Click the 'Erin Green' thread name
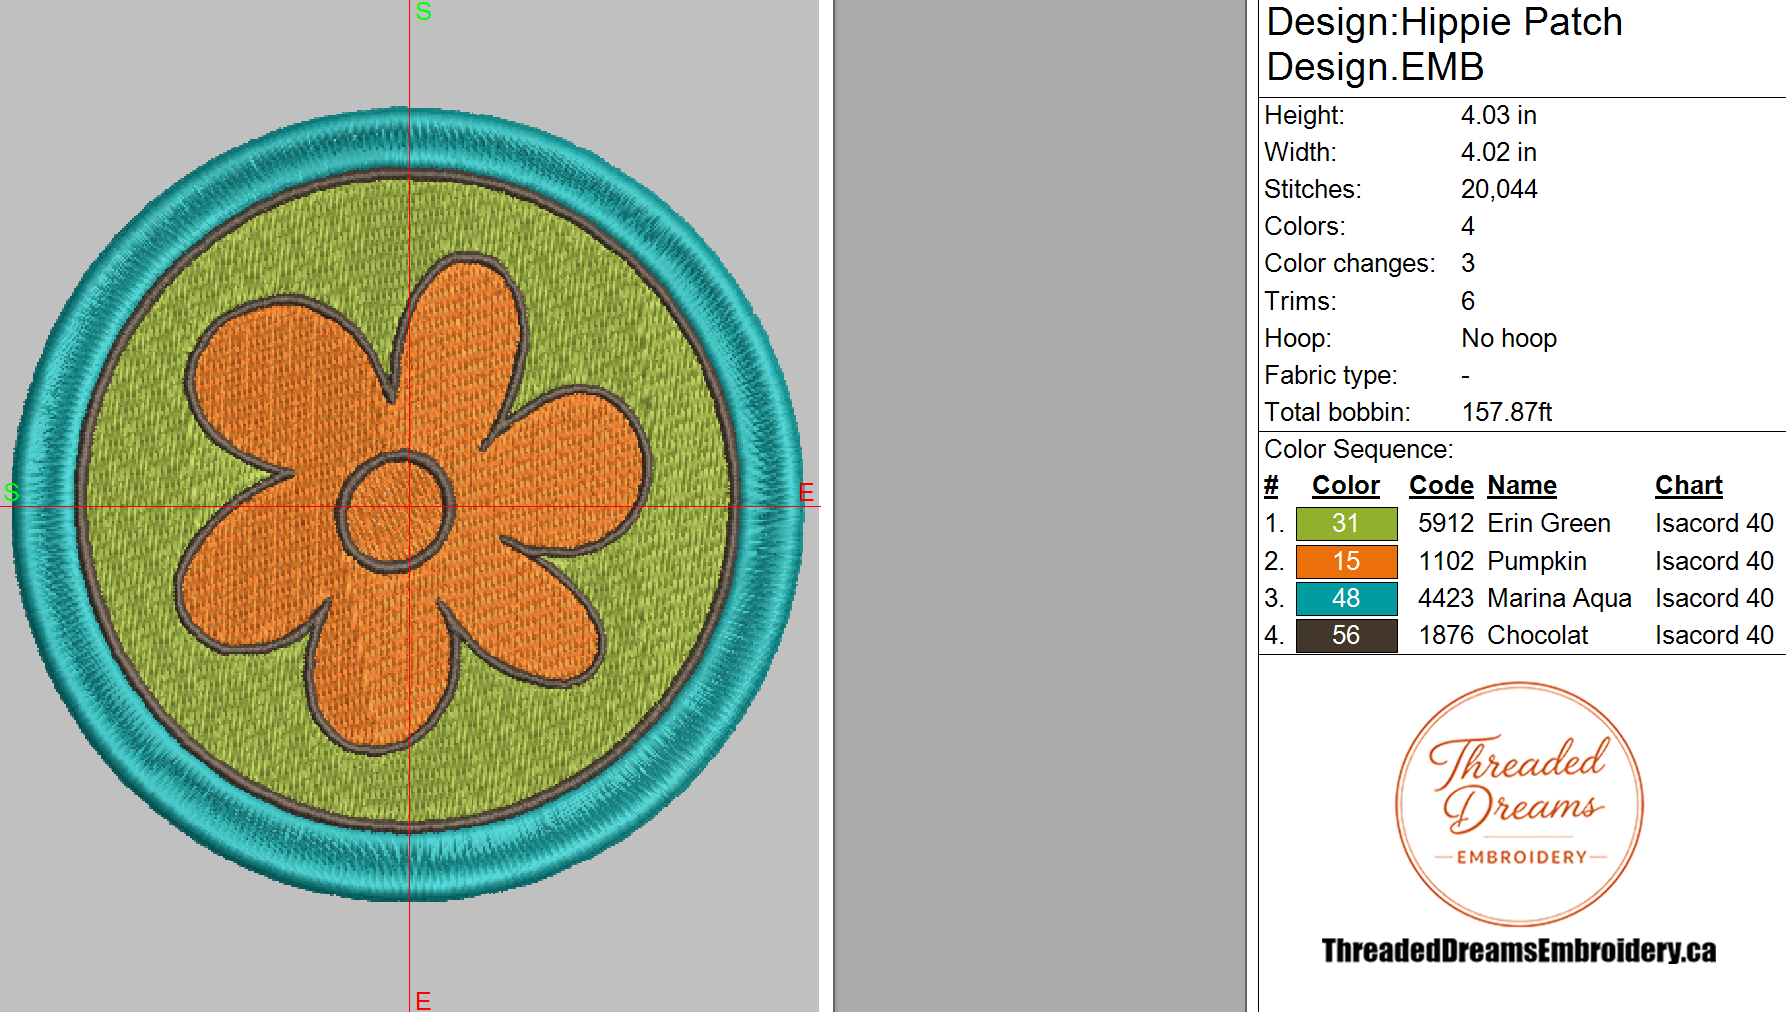 coord(1549,523)
